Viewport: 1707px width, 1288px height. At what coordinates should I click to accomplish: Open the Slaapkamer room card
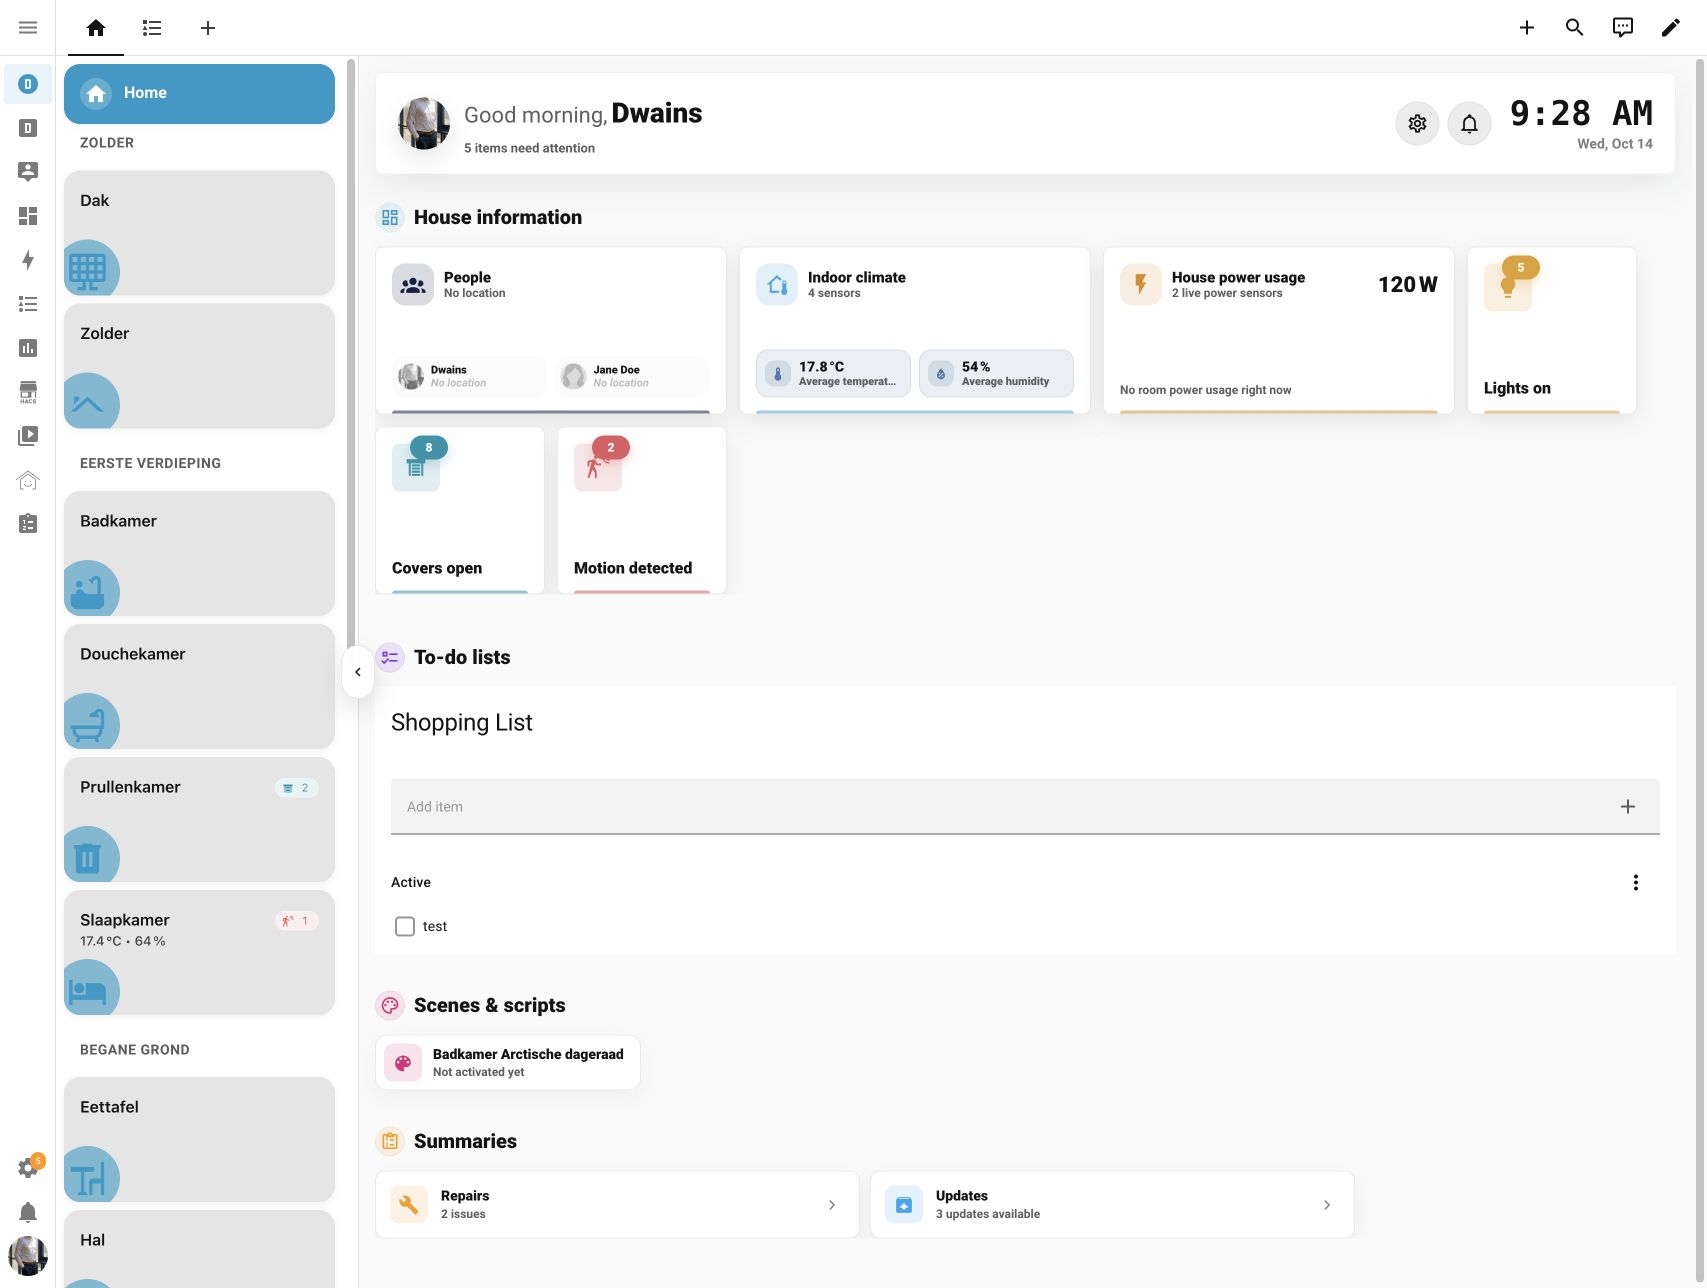point(199,952)
